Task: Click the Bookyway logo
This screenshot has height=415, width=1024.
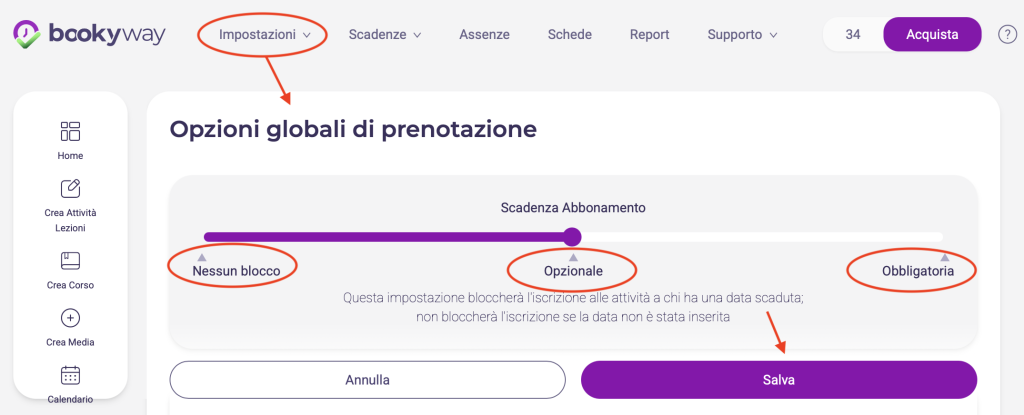Action: [x=90, y=34]
